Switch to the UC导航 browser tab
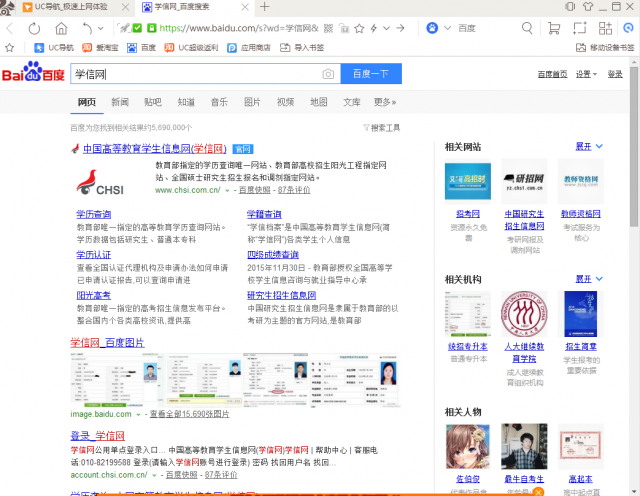This screenshot has height=496, width=640. coord(71,7)
